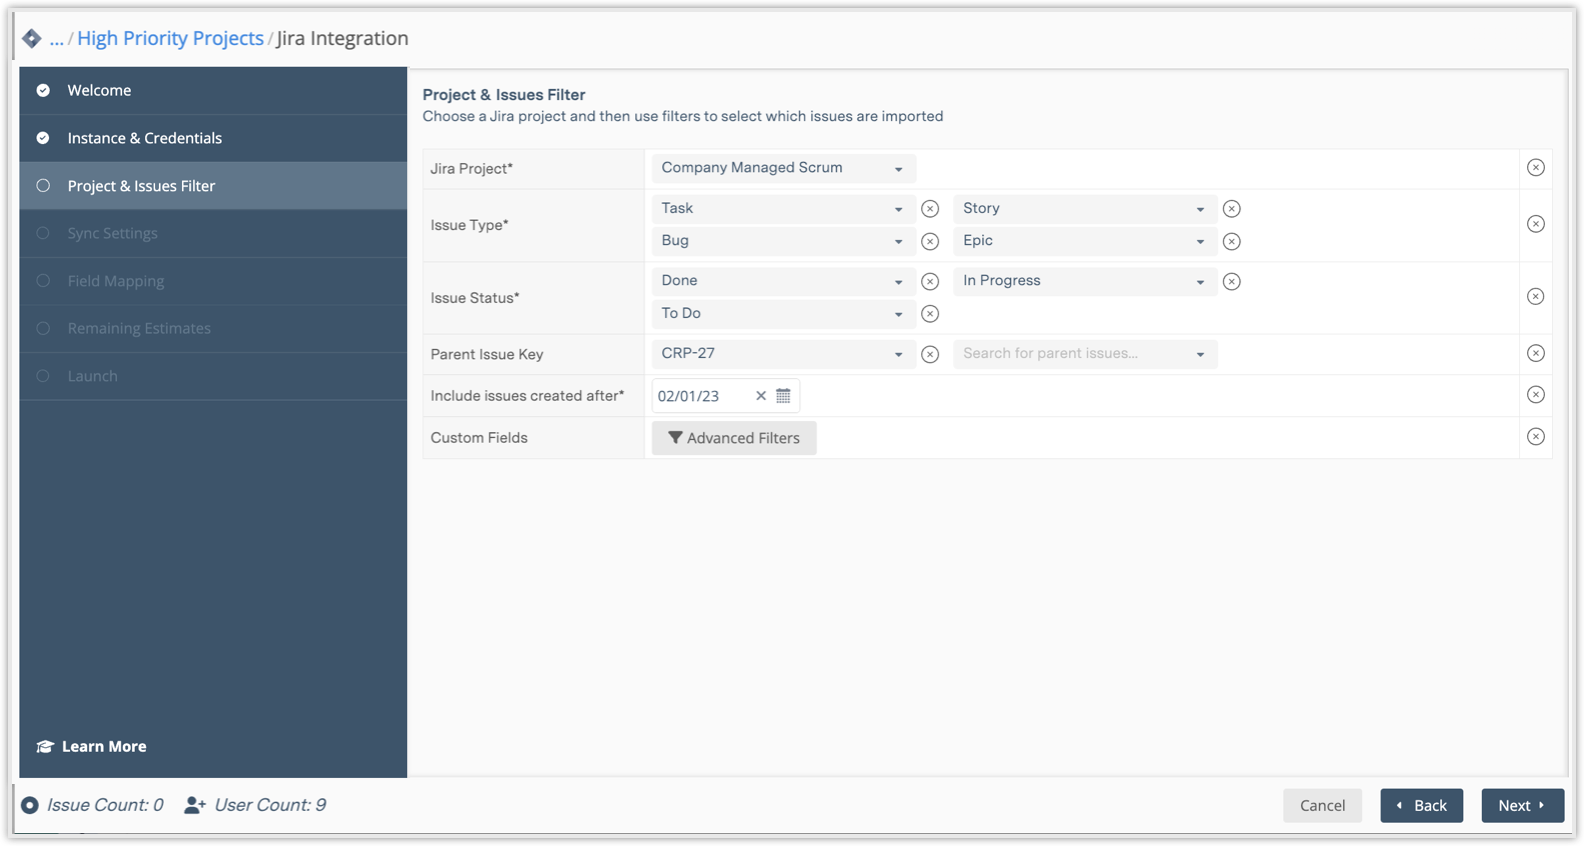
Task: Click the Search for parent issues field
Action: 1075,354
